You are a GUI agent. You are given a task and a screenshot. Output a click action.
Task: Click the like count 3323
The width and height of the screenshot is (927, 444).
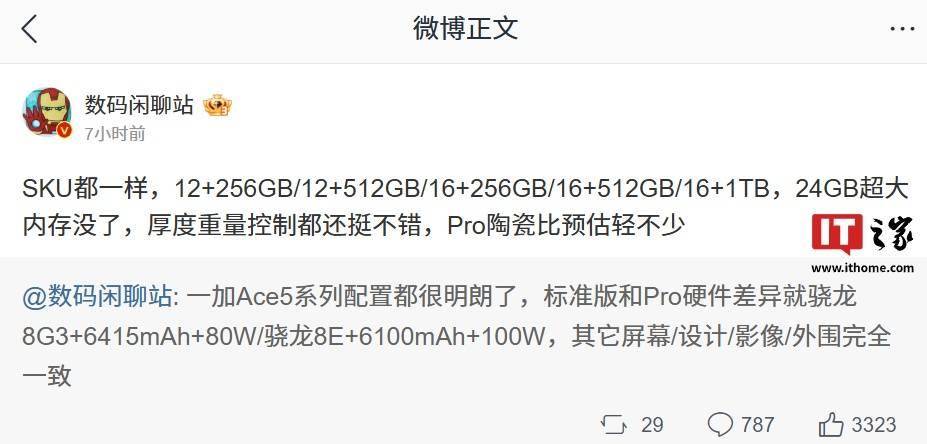(x=874, y=424)
